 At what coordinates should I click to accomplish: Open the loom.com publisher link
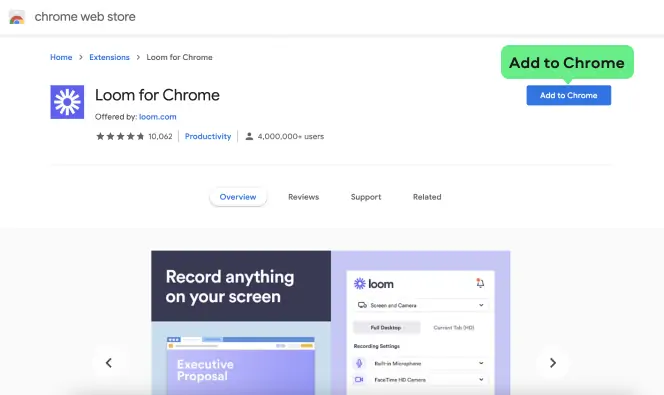(x=158, y=117)
